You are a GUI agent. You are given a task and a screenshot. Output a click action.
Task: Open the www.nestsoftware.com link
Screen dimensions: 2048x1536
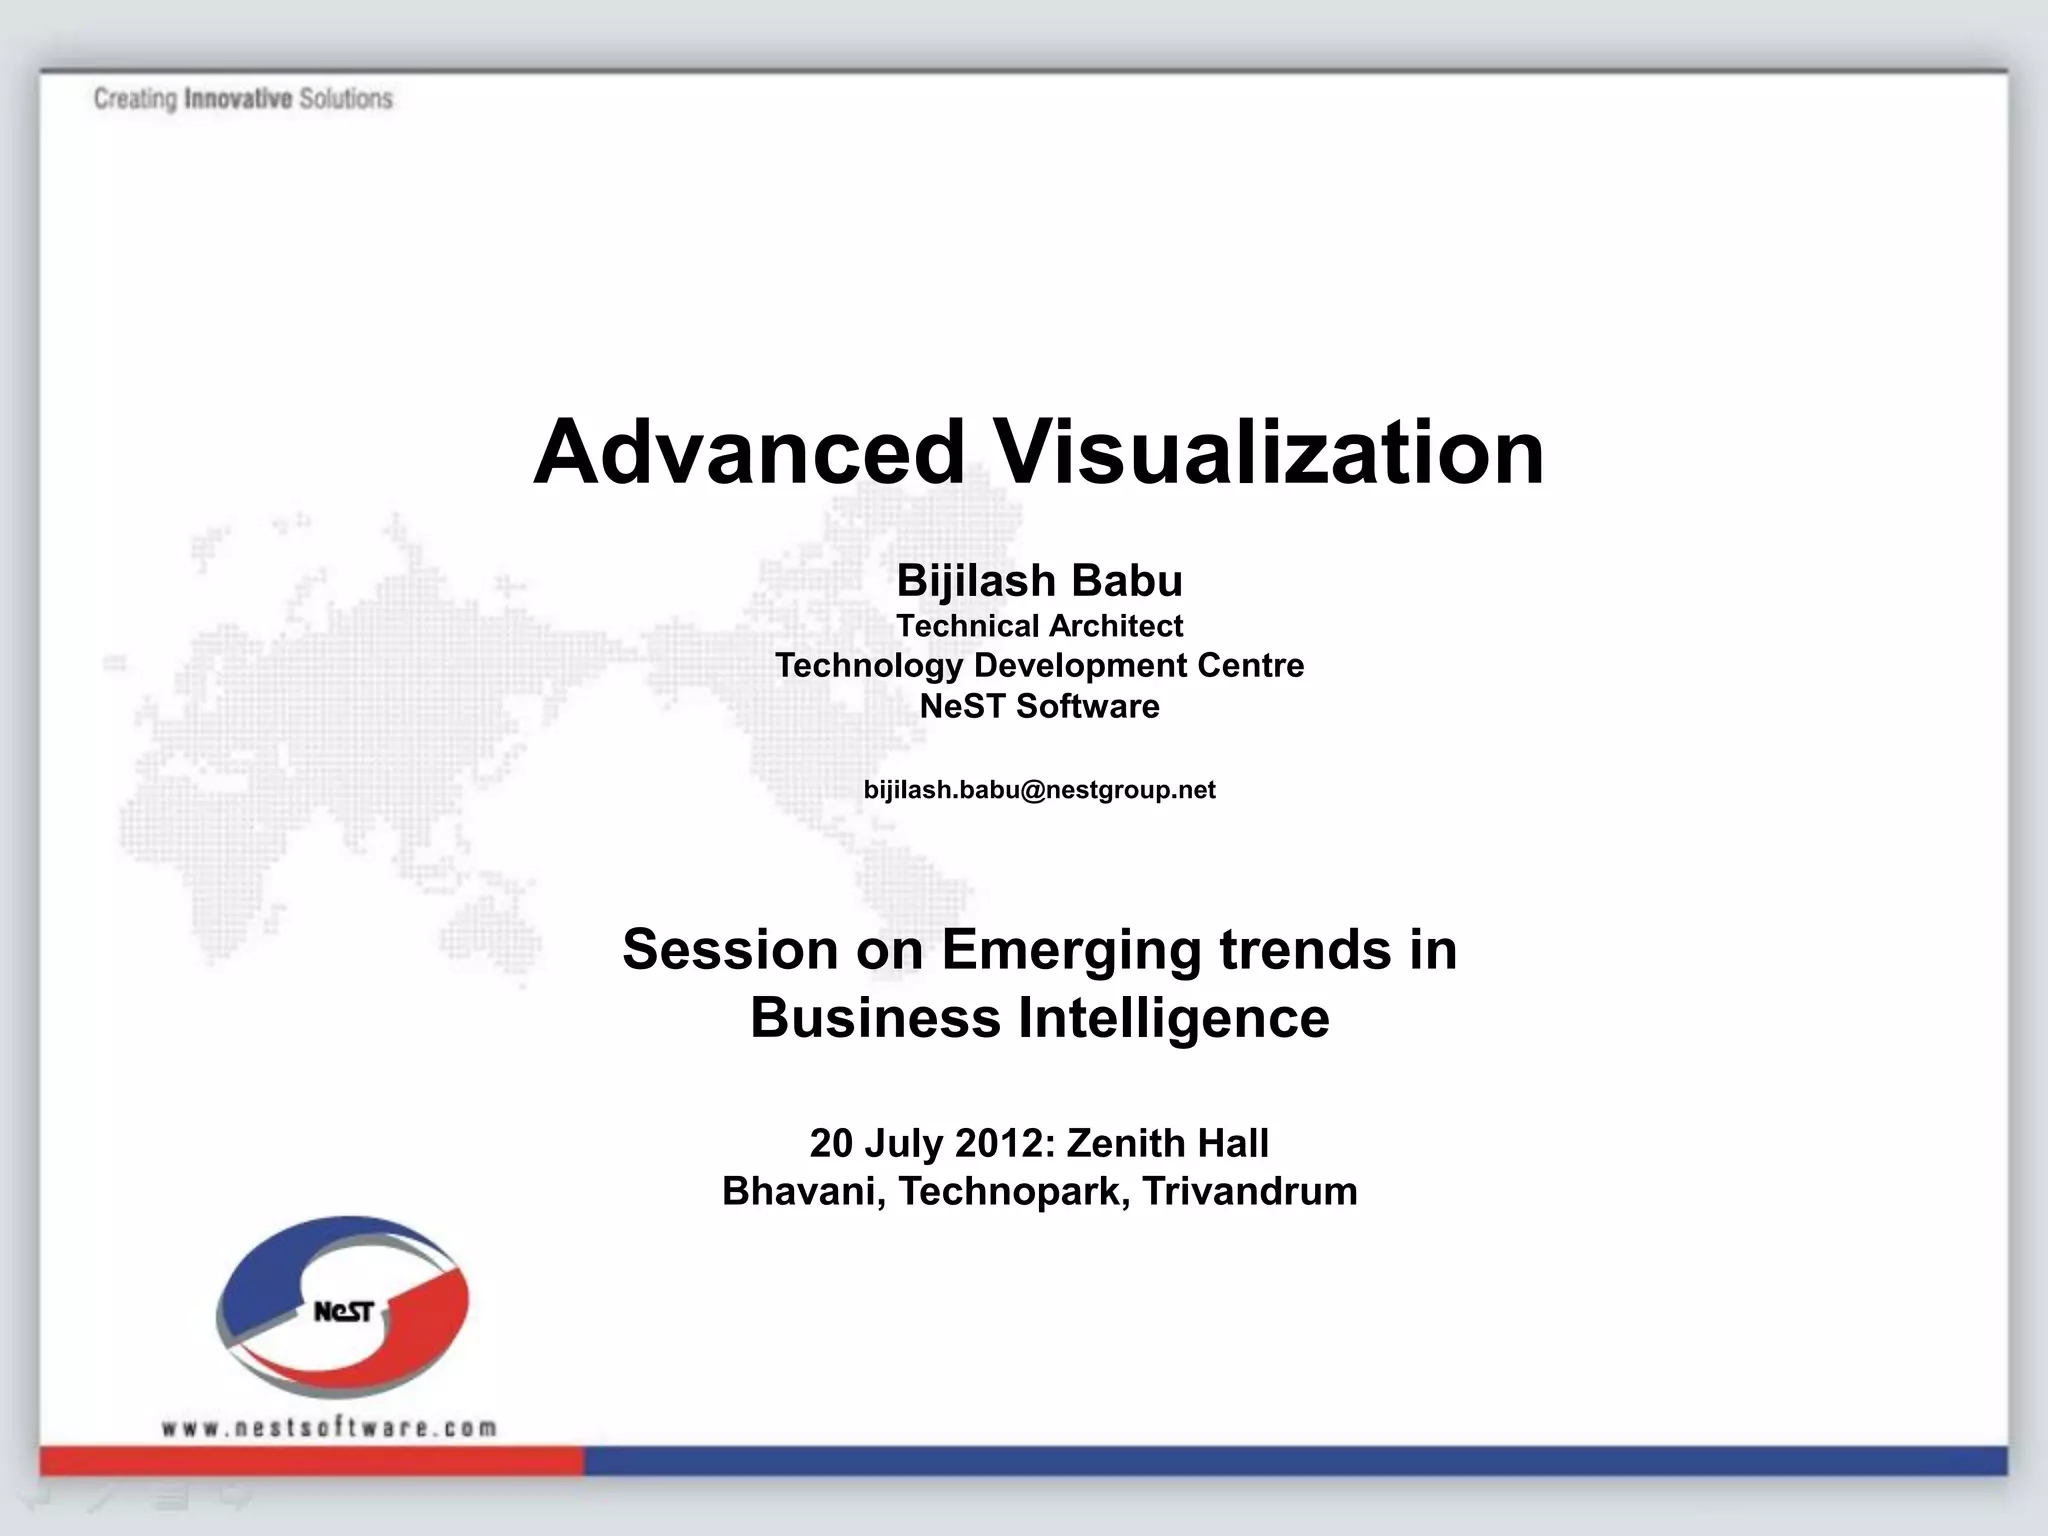(329, 1427)
